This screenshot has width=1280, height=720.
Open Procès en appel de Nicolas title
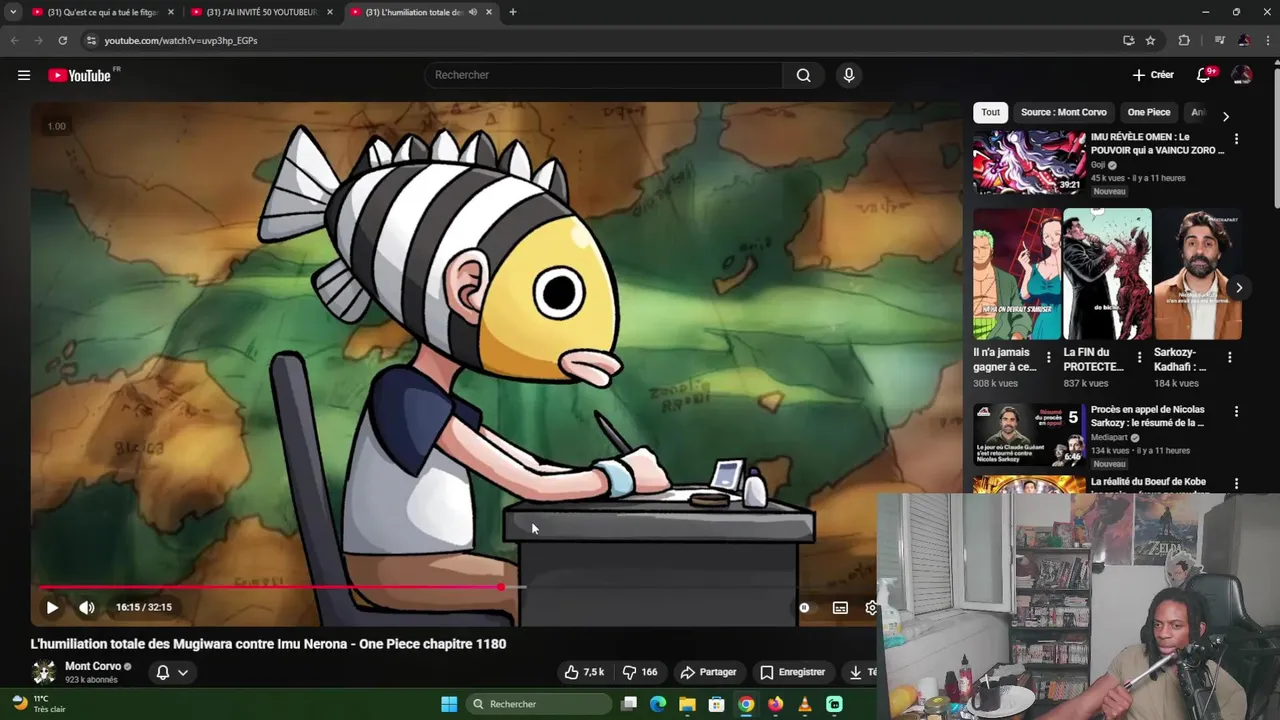tap(1148, 416)
